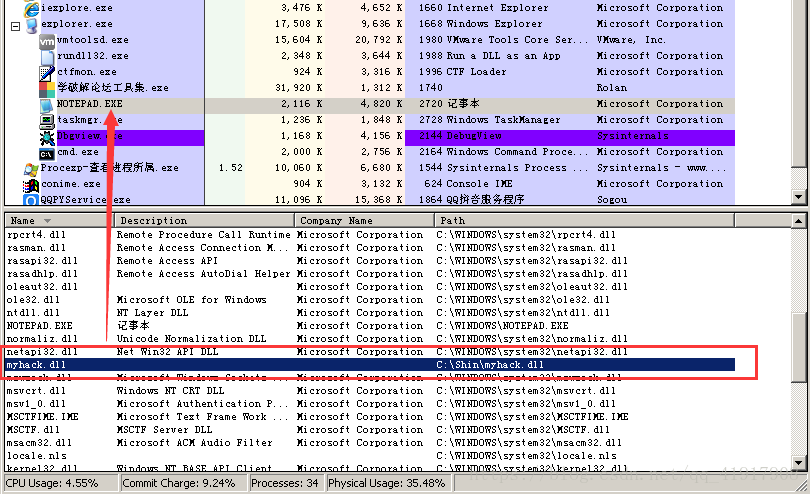Select the taskmgr.exe process row
810x494 pixels.
tap(369, 120)
